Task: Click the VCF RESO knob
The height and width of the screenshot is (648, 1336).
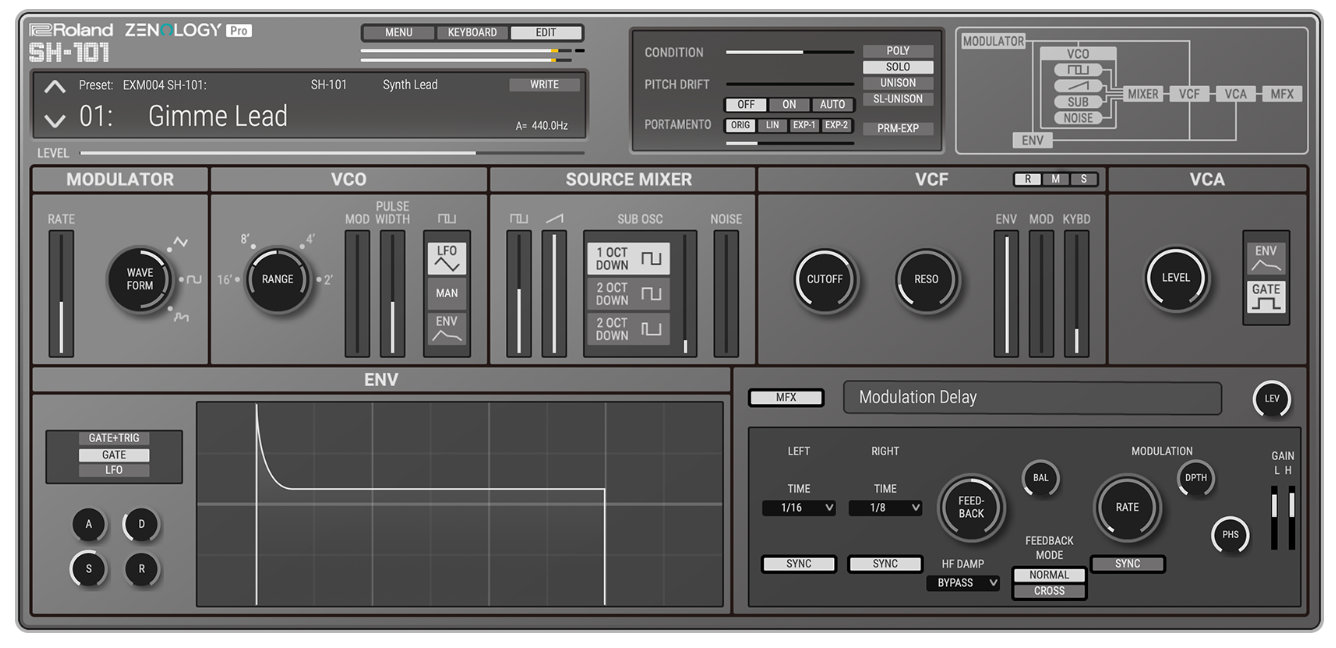Action: tap(926, 280)
